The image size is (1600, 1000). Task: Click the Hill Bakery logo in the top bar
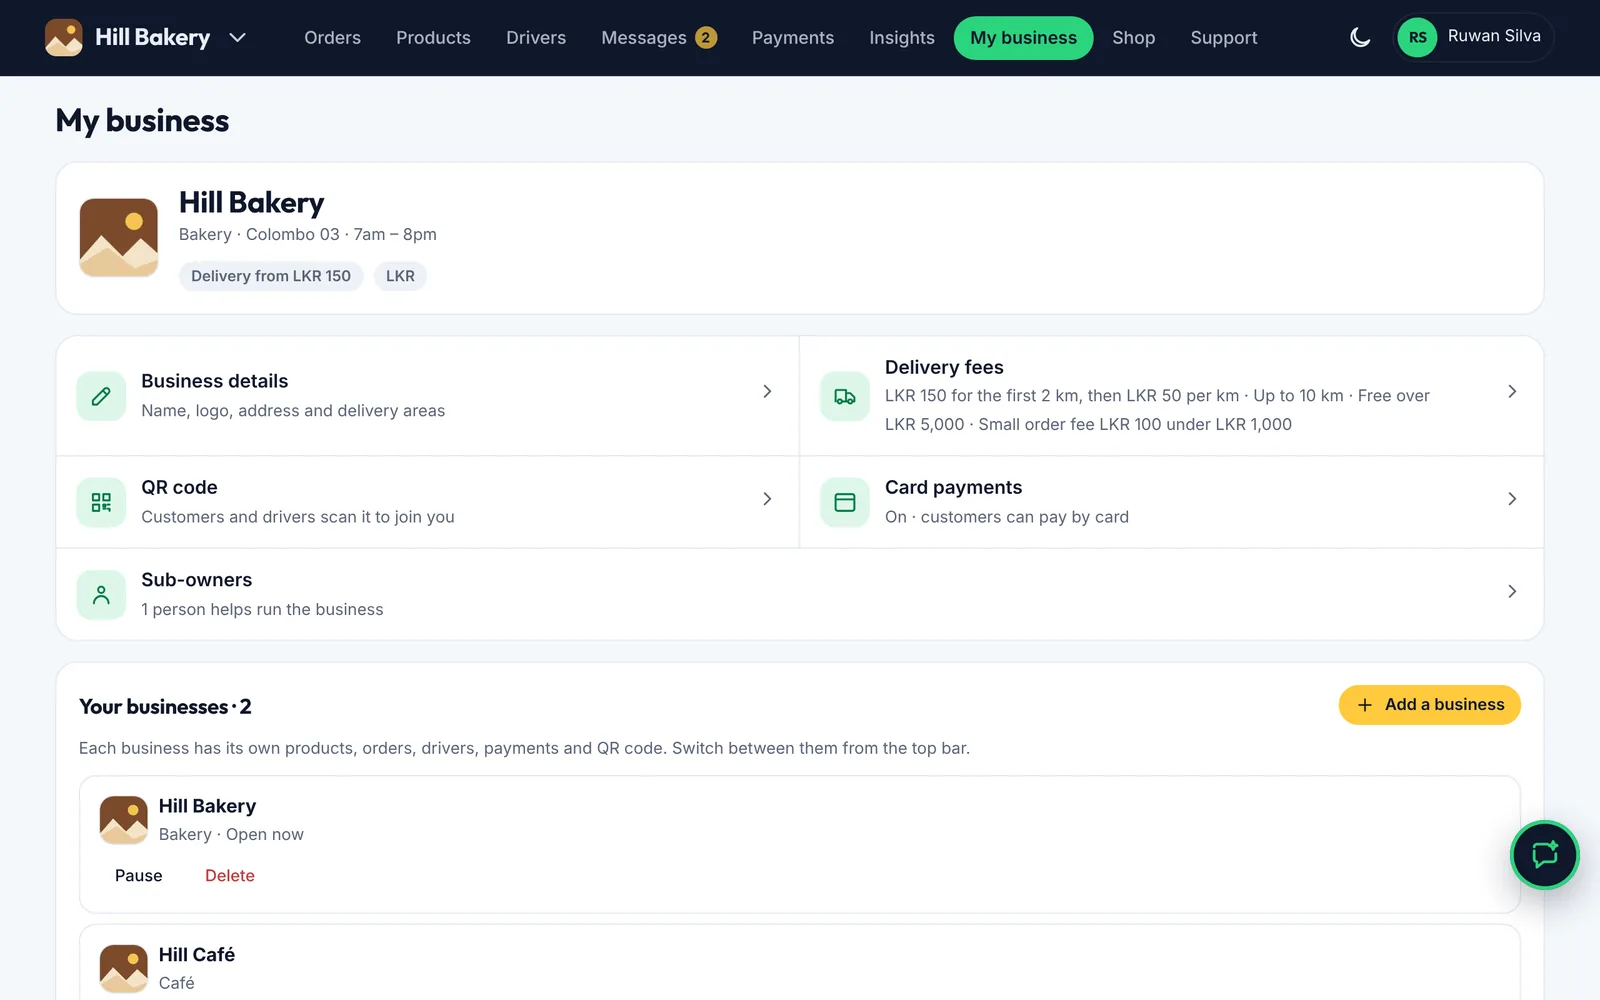point(64,38)
